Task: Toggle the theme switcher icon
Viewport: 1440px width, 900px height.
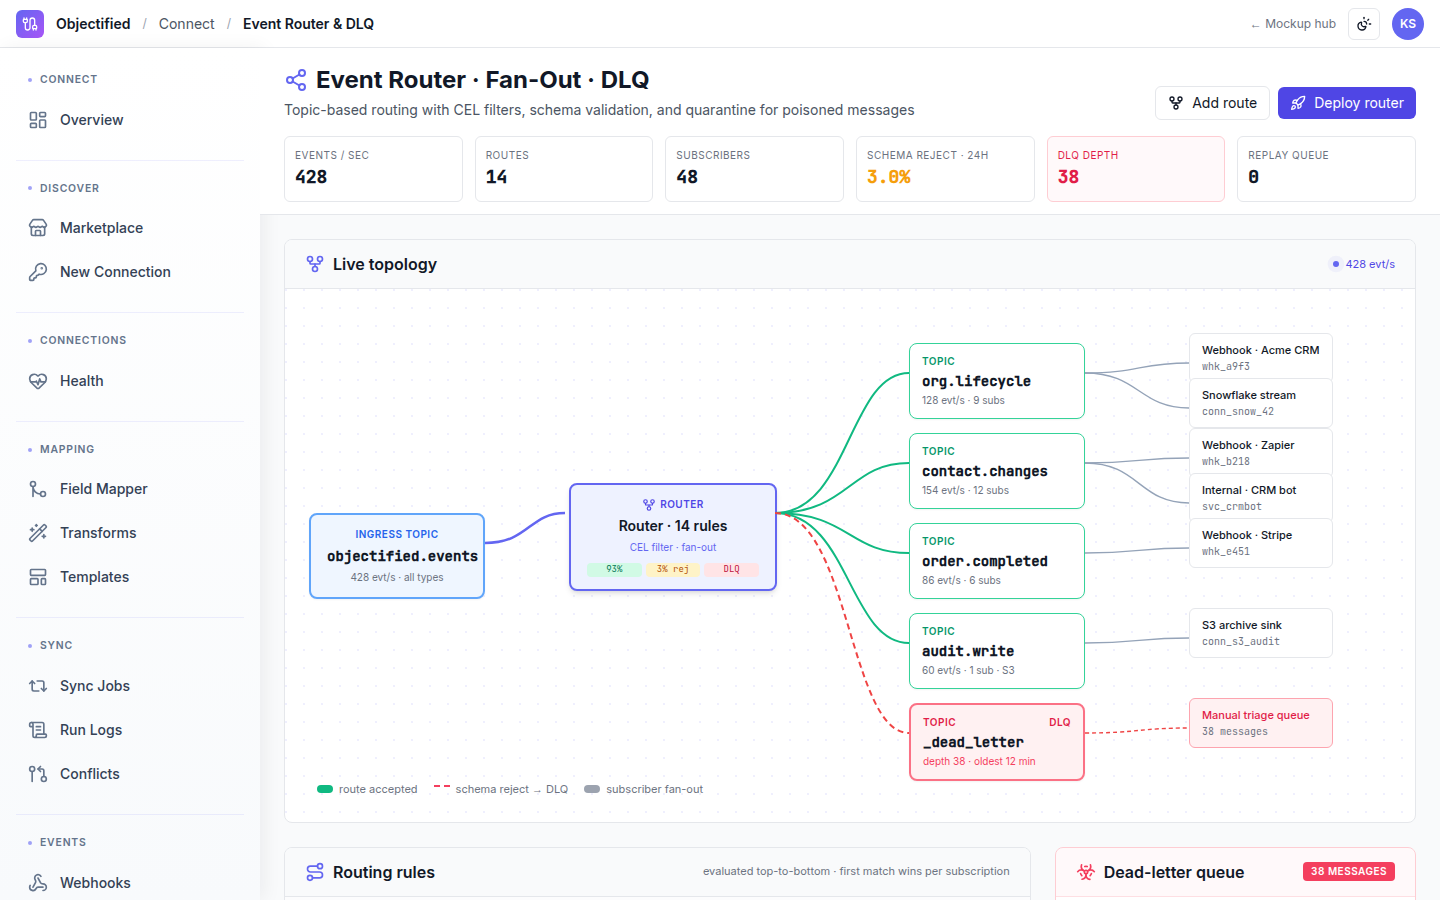Action: pos(1364,24)
